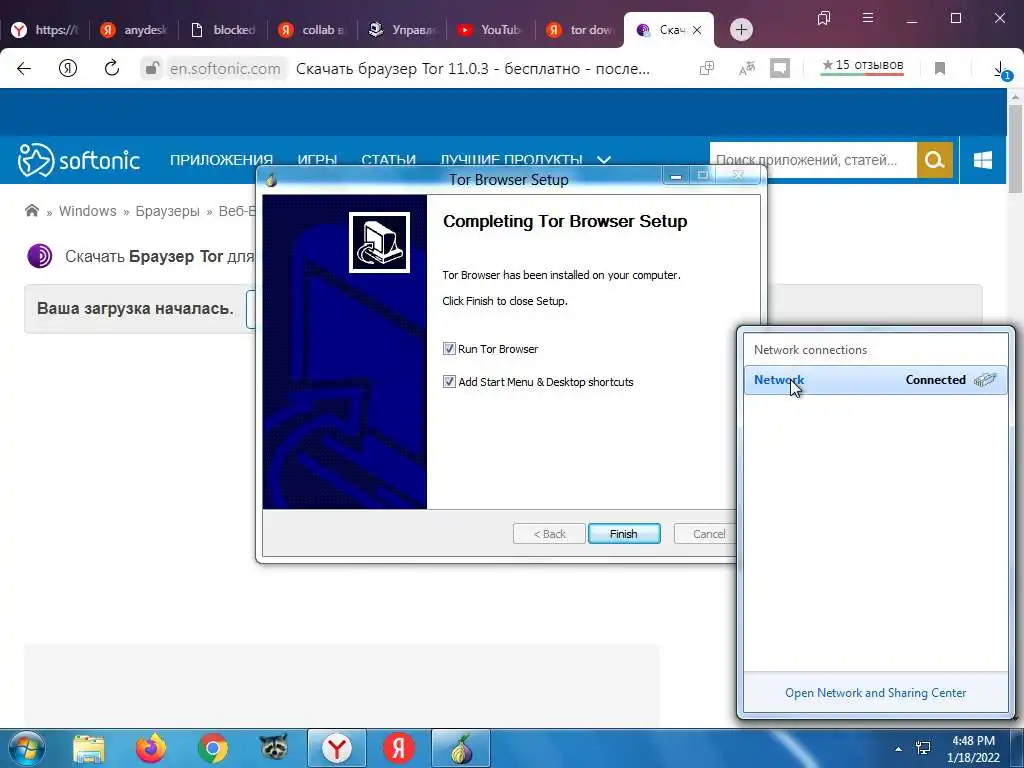Click the Softonic search input field
Viewport: 1024px width, 768px height.
coord(813,160)
